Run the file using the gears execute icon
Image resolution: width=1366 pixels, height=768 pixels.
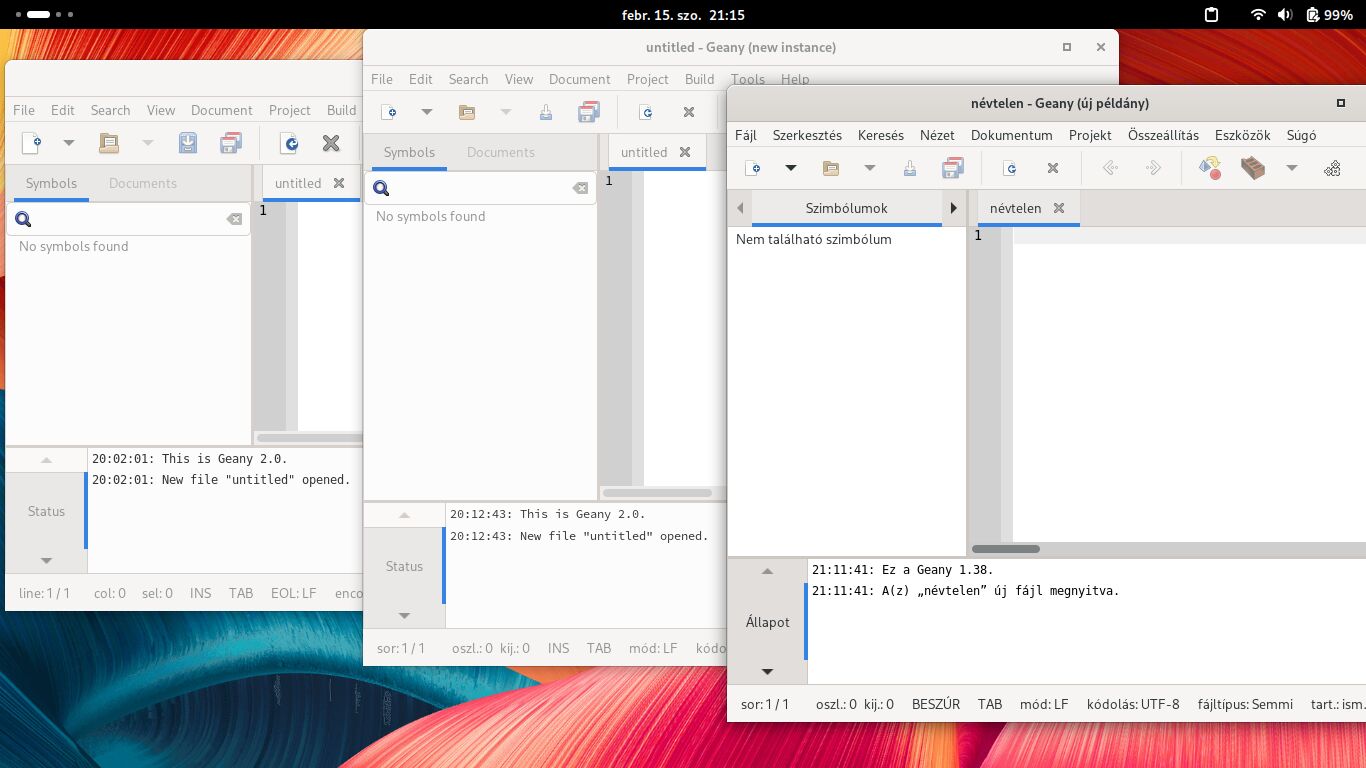(1332, 168)
